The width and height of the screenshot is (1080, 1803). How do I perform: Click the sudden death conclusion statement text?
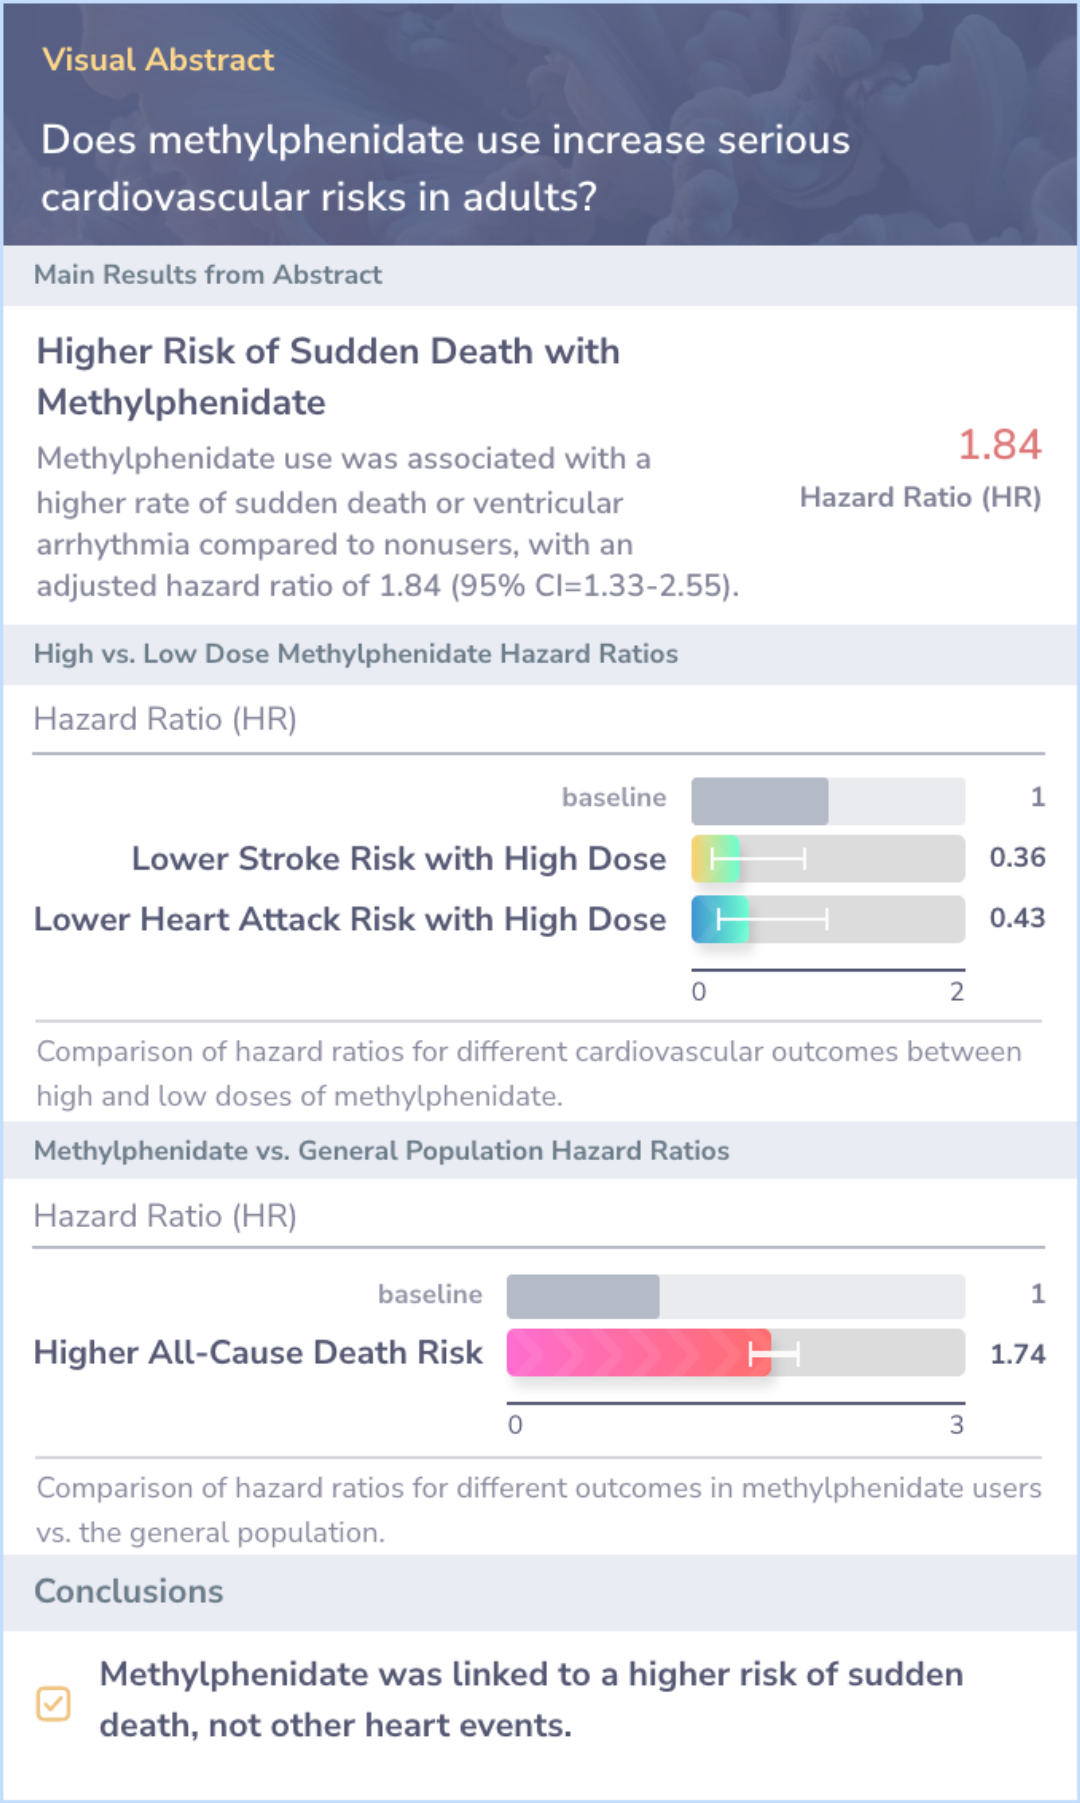click(531, 1700)
